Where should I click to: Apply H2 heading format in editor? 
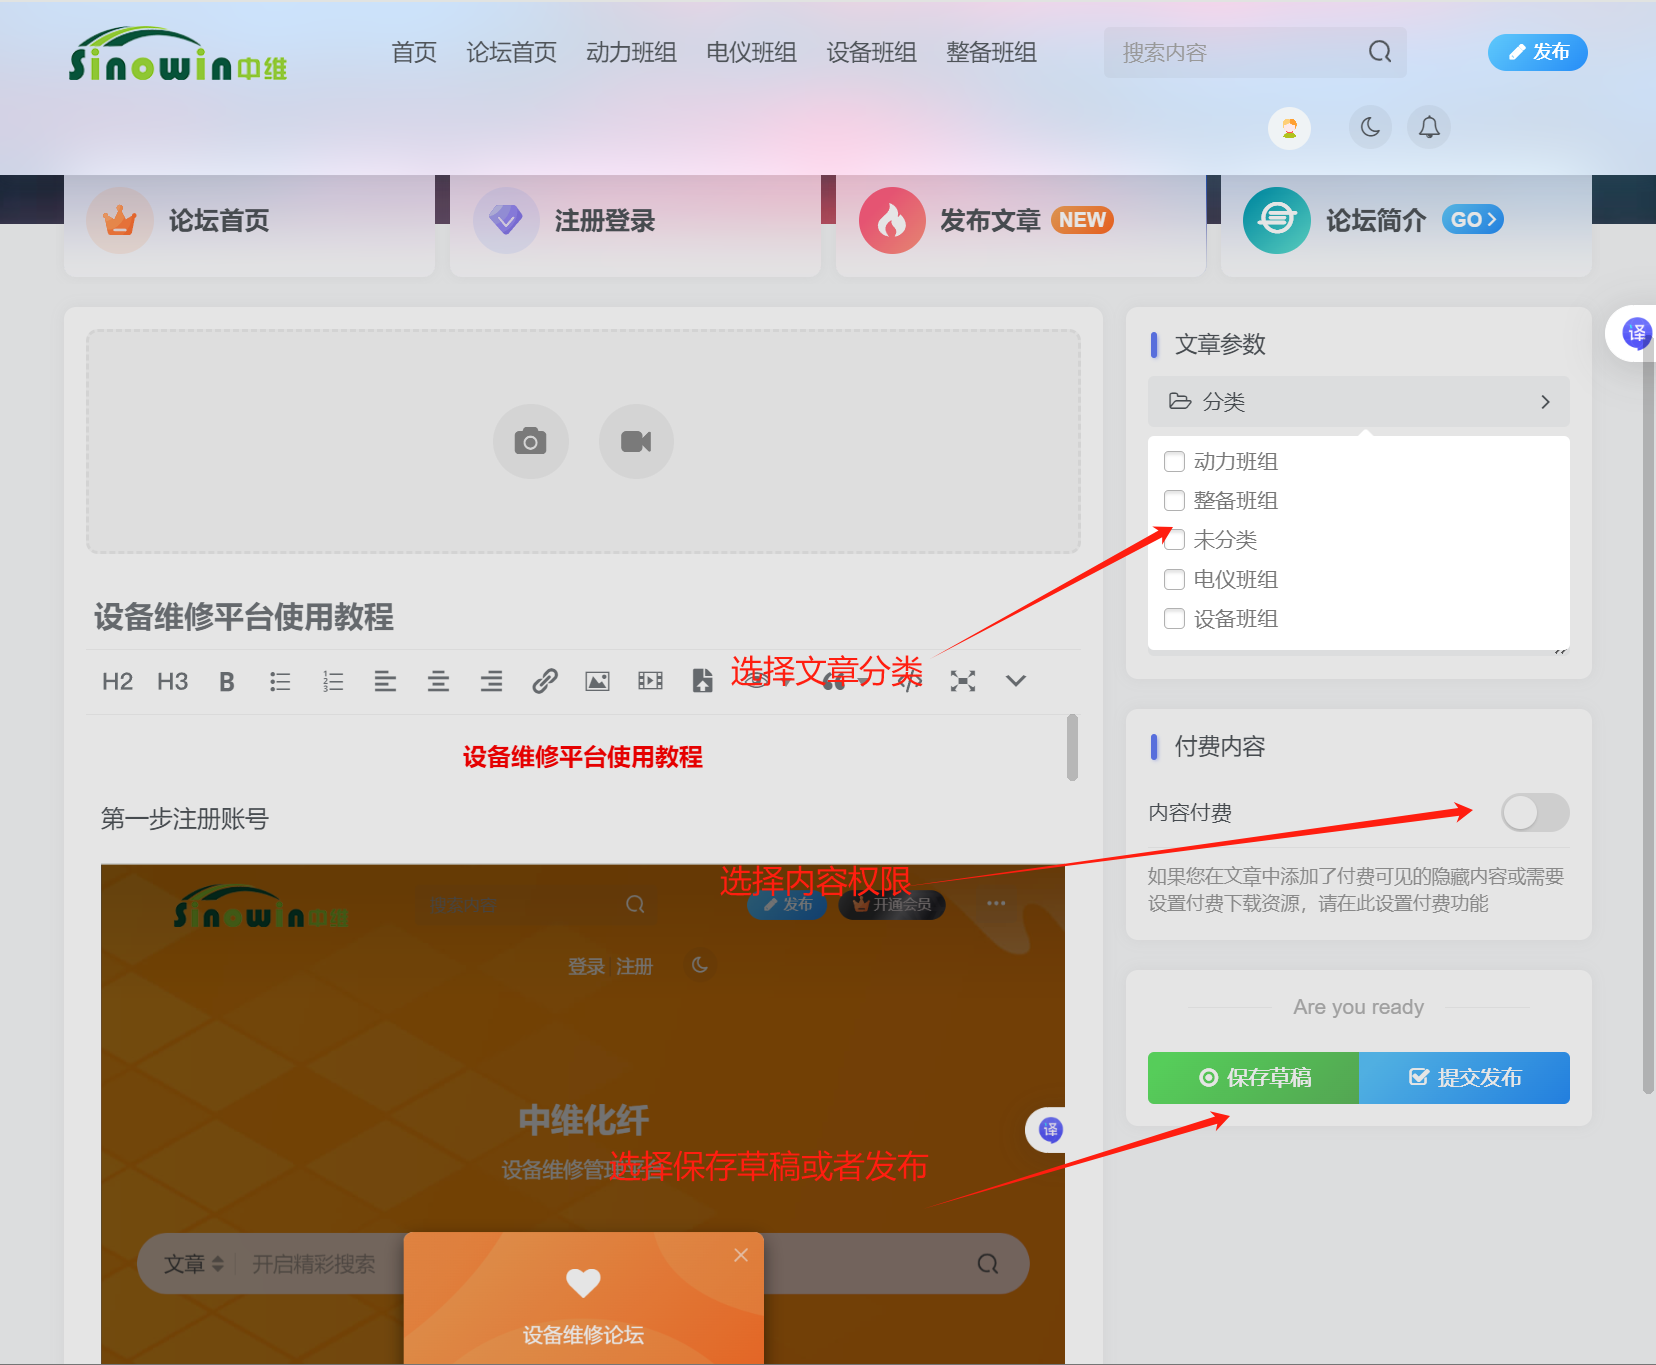[x=117, y=682]
